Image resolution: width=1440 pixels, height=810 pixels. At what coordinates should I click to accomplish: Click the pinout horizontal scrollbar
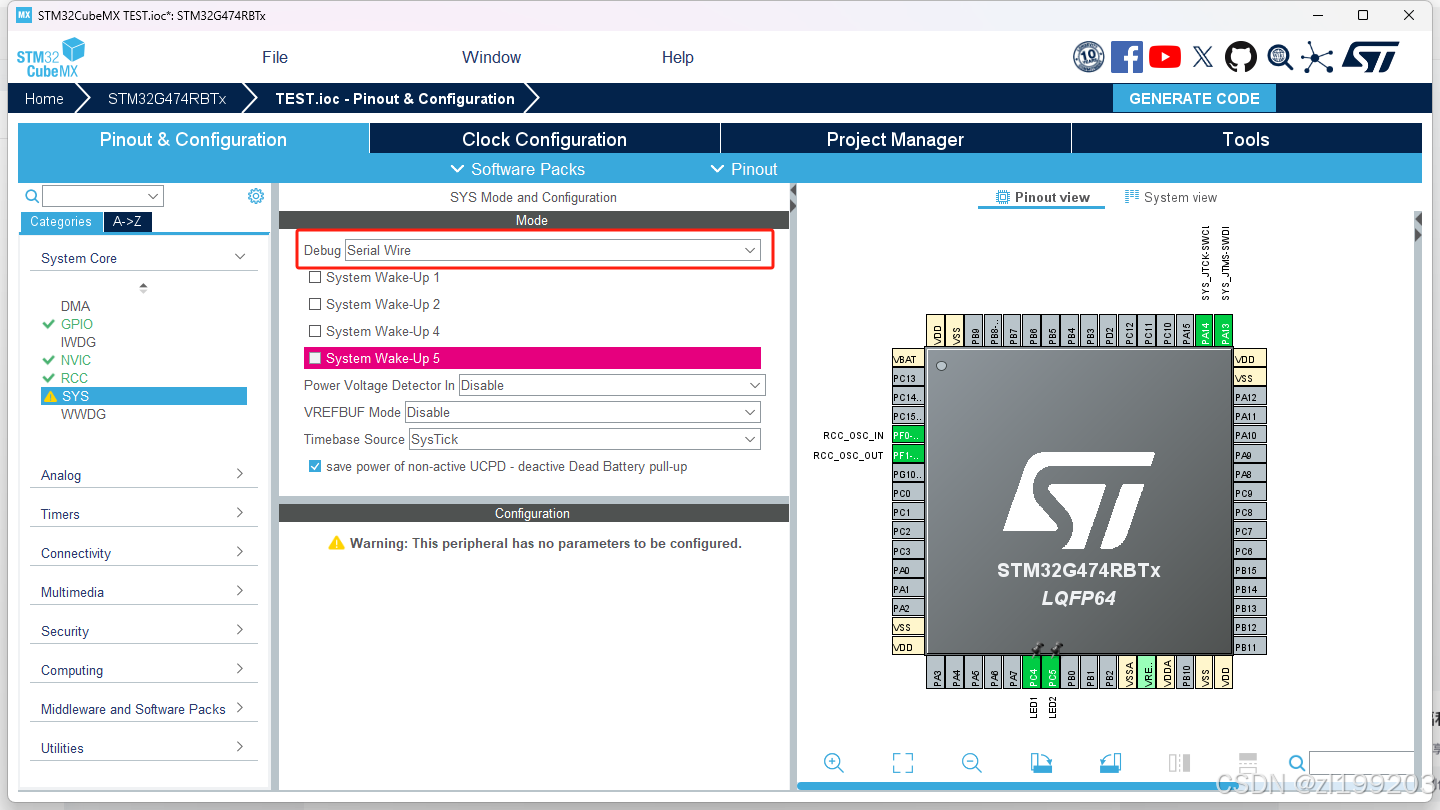(1020, 786)
